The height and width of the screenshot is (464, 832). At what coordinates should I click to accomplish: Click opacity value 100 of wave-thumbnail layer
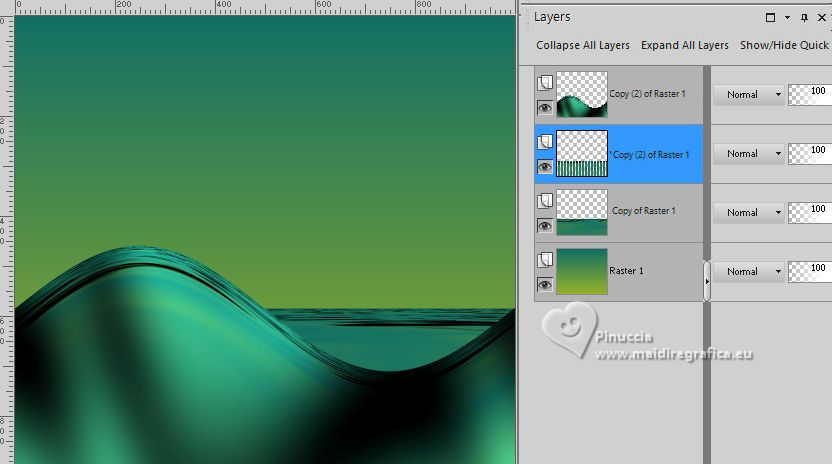click(818, 91)
